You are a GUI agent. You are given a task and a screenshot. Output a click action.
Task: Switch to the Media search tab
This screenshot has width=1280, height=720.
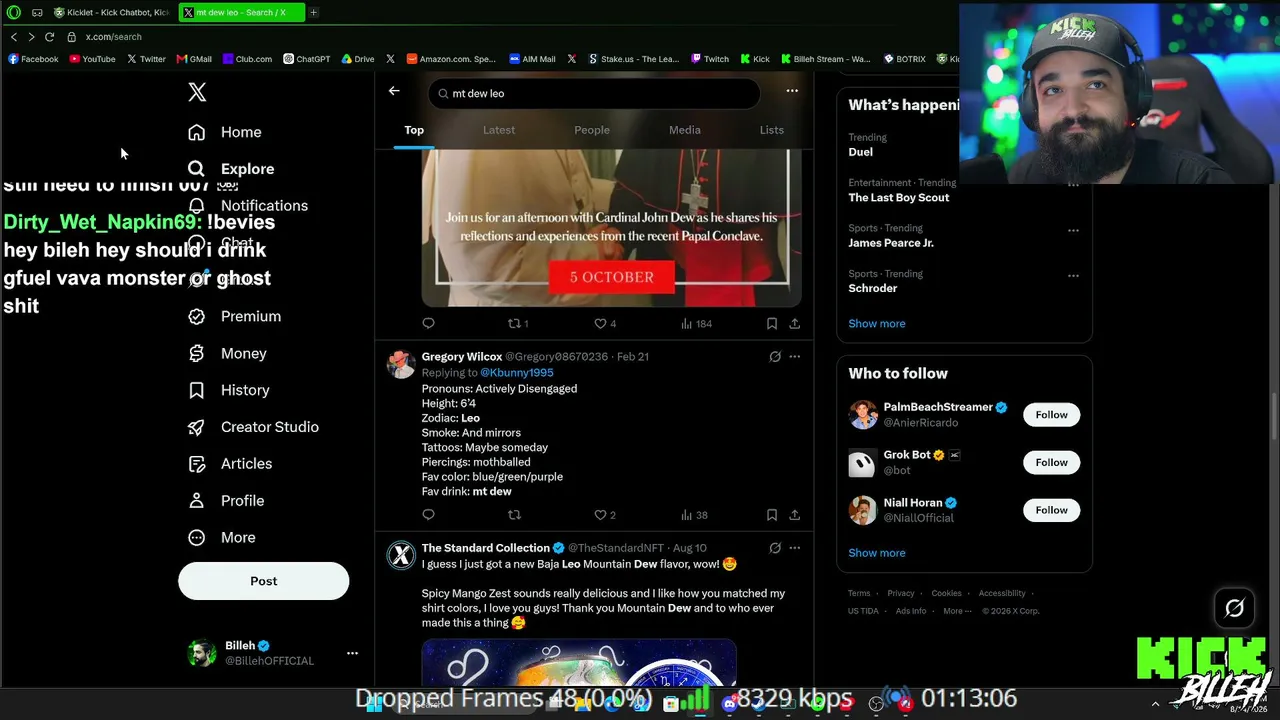(x=685, y=130)
